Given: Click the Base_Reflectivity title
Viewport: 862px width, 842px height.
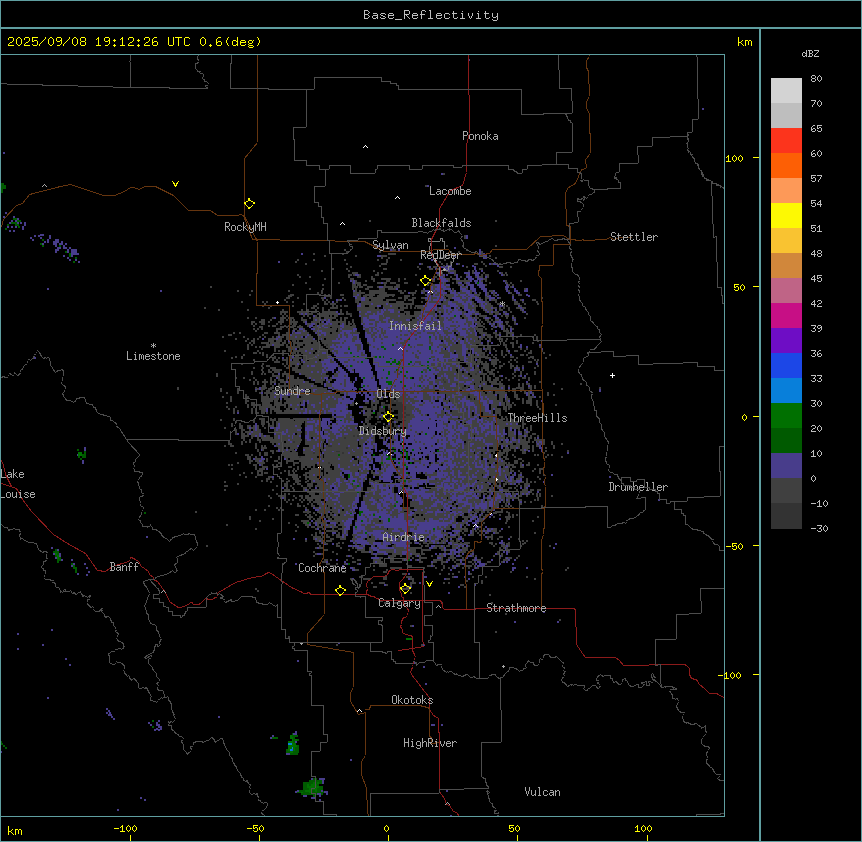Looking at the screenshot, I should tap(431, 15).
